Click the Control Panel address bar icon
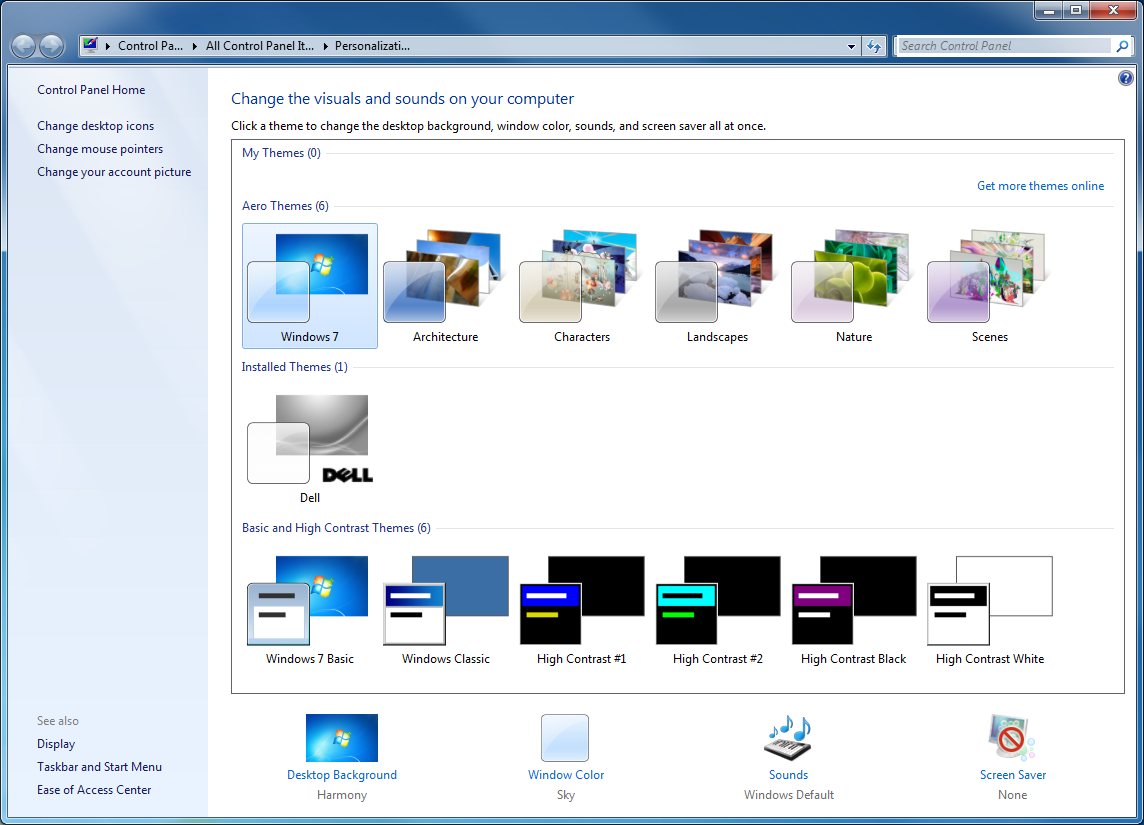The image size is (1144, 825). pyautogui.click(x=90, y=45)
